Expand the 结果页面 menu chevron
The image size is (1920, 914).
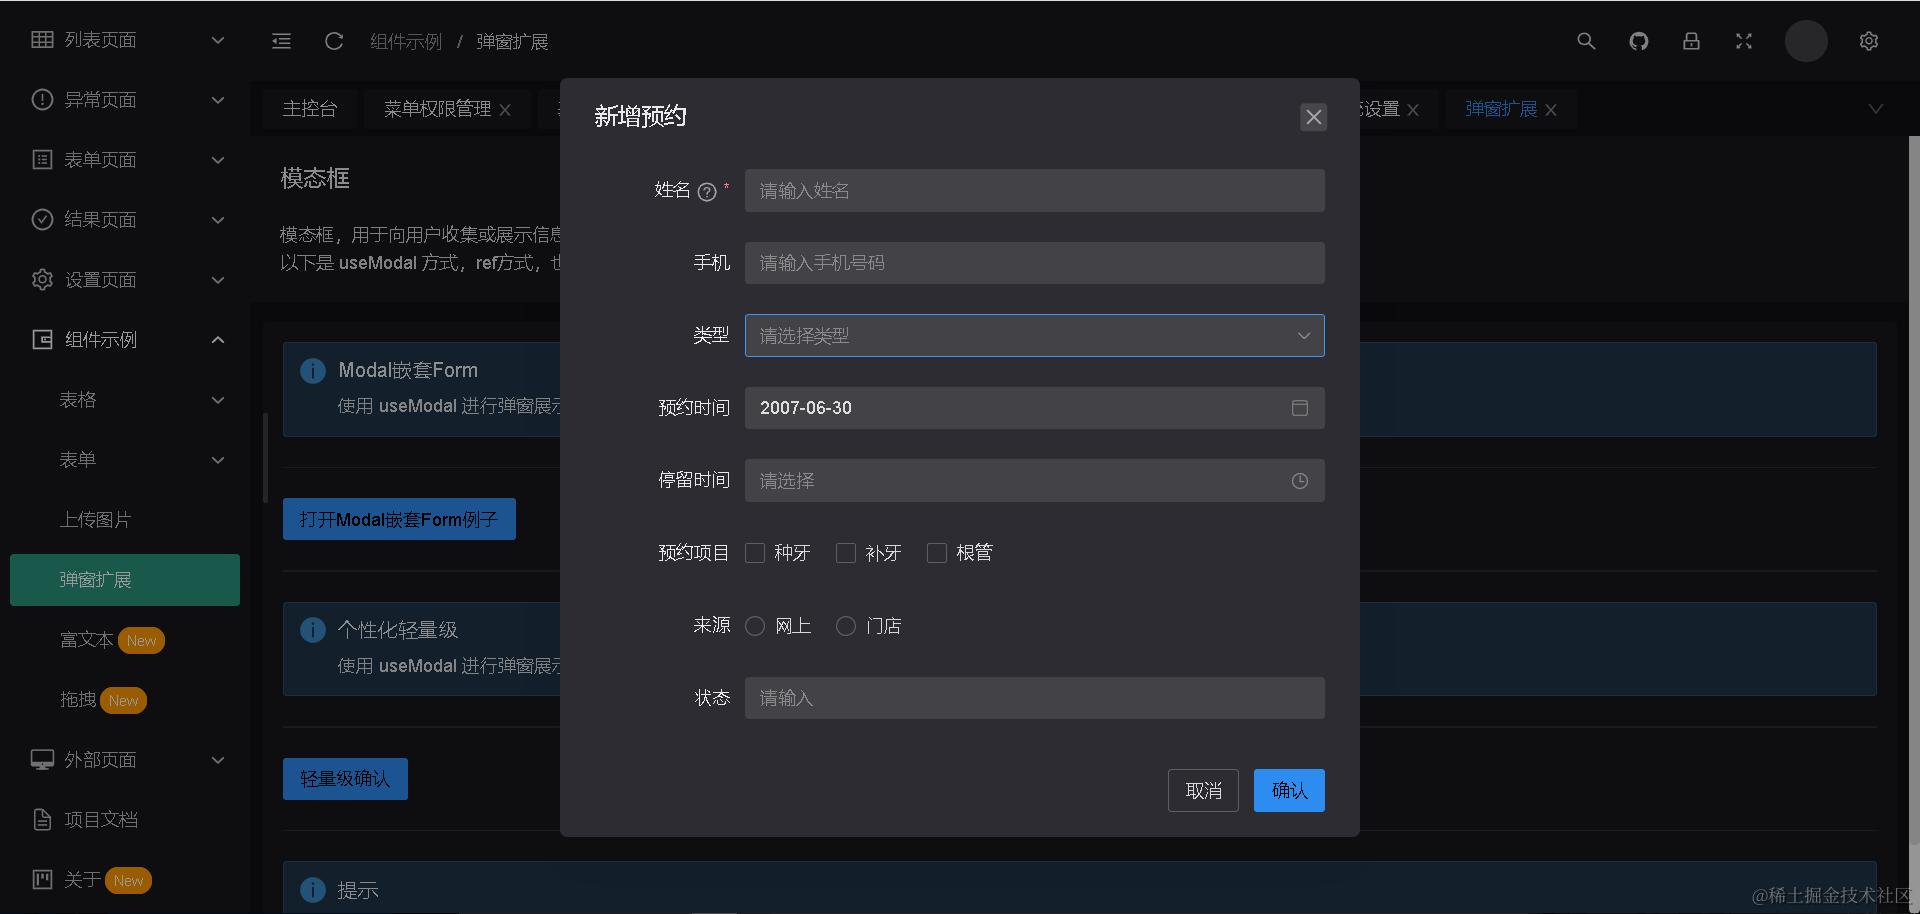218,220
